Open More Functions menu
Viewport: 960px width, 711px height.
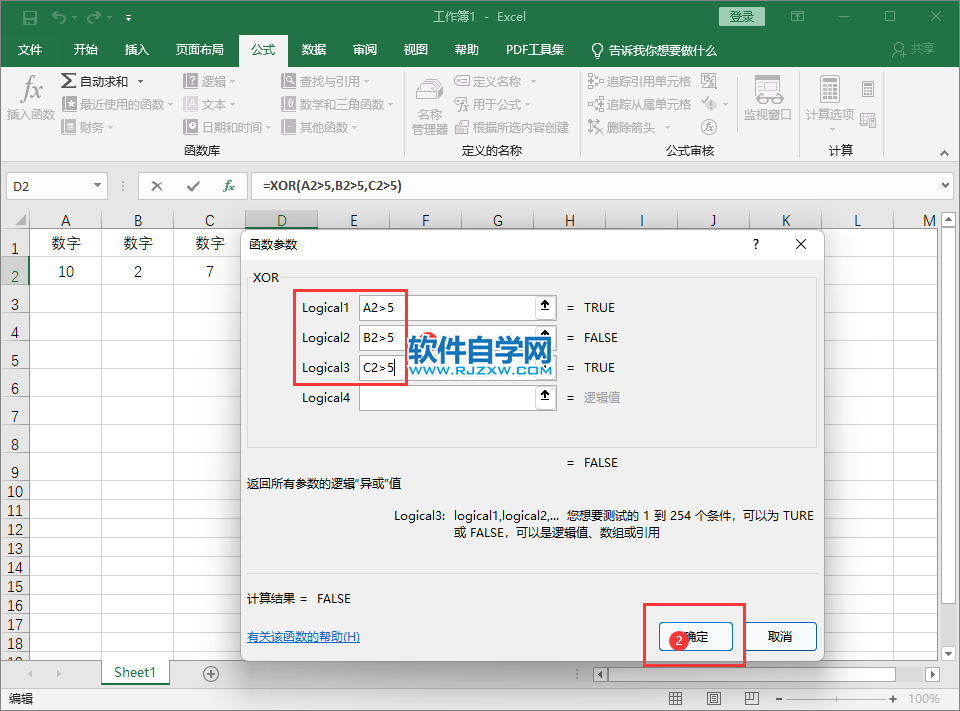(x=319, y=127)
